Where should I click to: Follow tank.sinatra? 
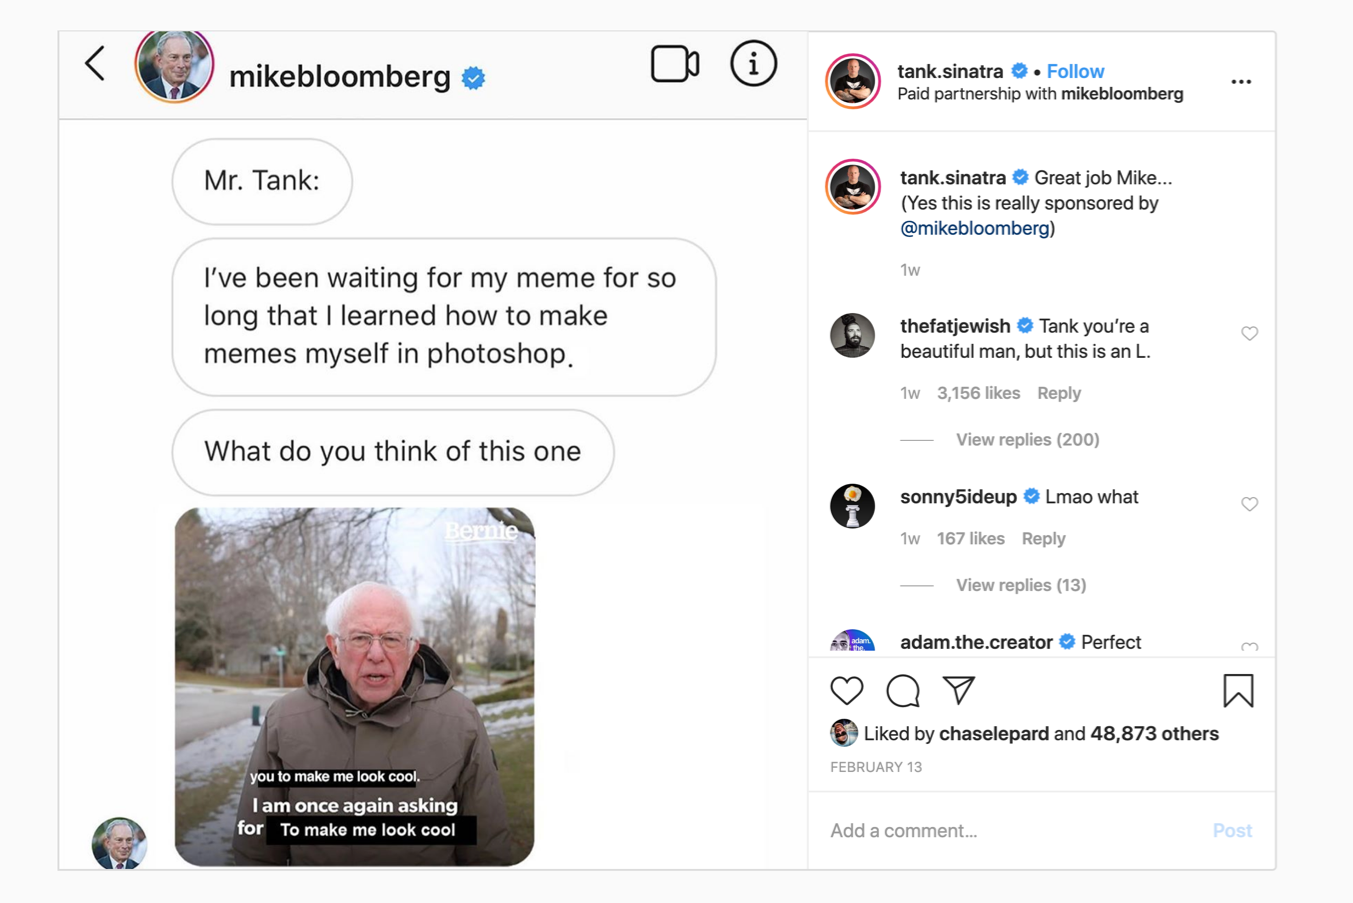1075,71
